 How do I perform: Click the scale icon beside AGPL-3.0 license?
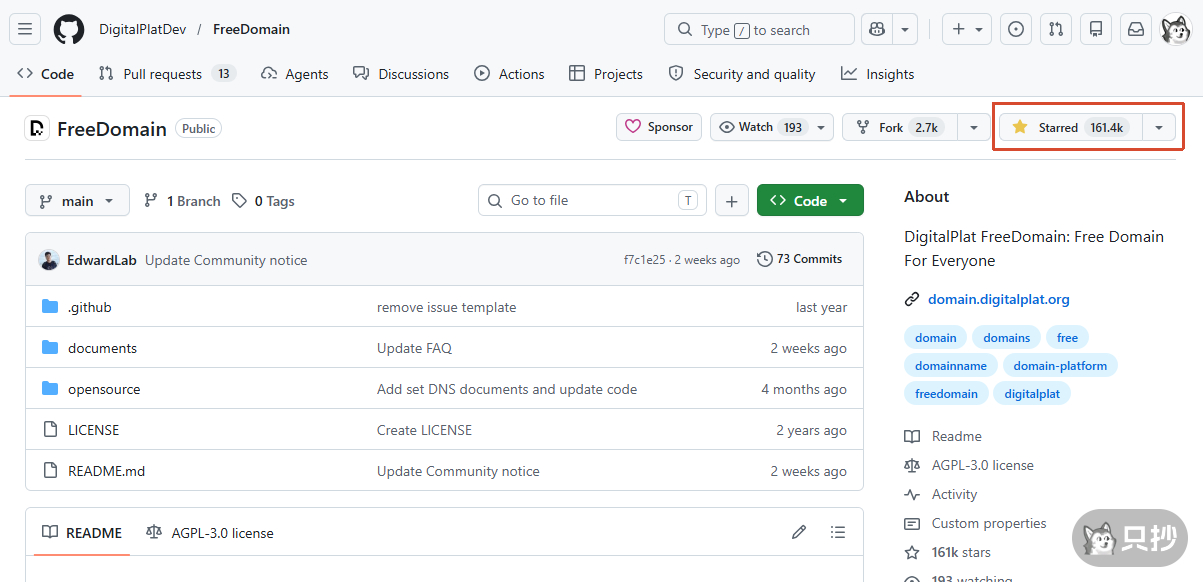(912, 465)
